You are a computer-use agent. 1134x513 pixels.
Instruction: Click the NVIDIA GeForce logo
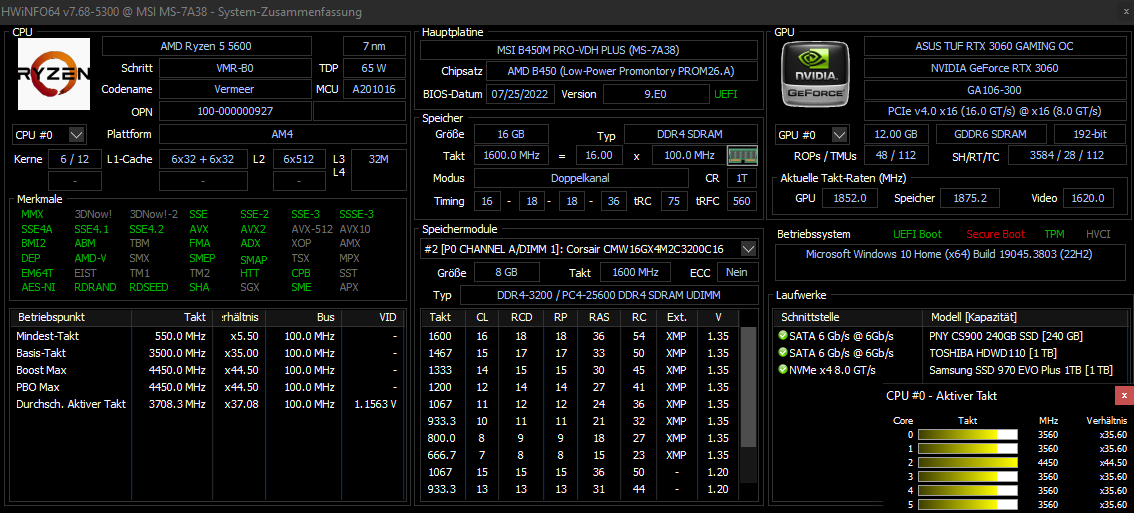816,74
